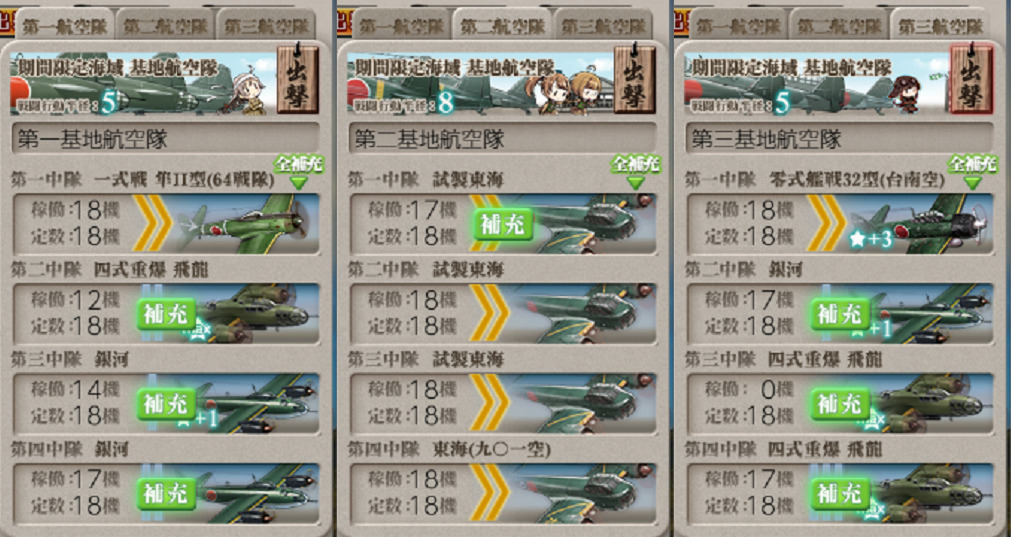Click the 銀河 plane with 14 operational aircraft

tap(166, 404)
